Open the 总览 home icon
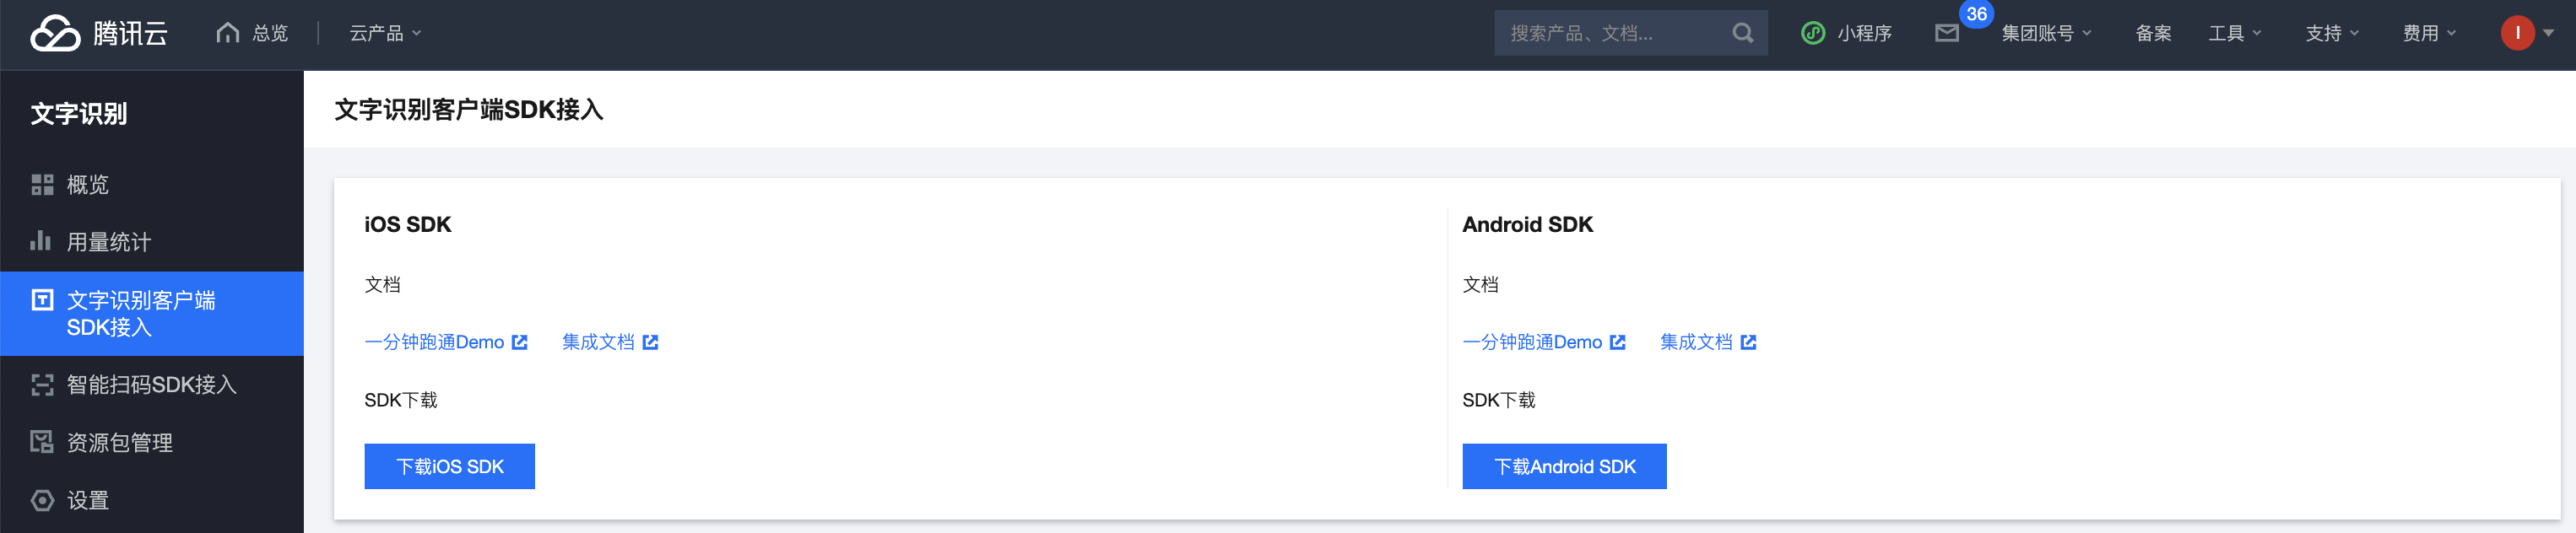This screenshot has width=2576, height=533. (x=228, y=33)
